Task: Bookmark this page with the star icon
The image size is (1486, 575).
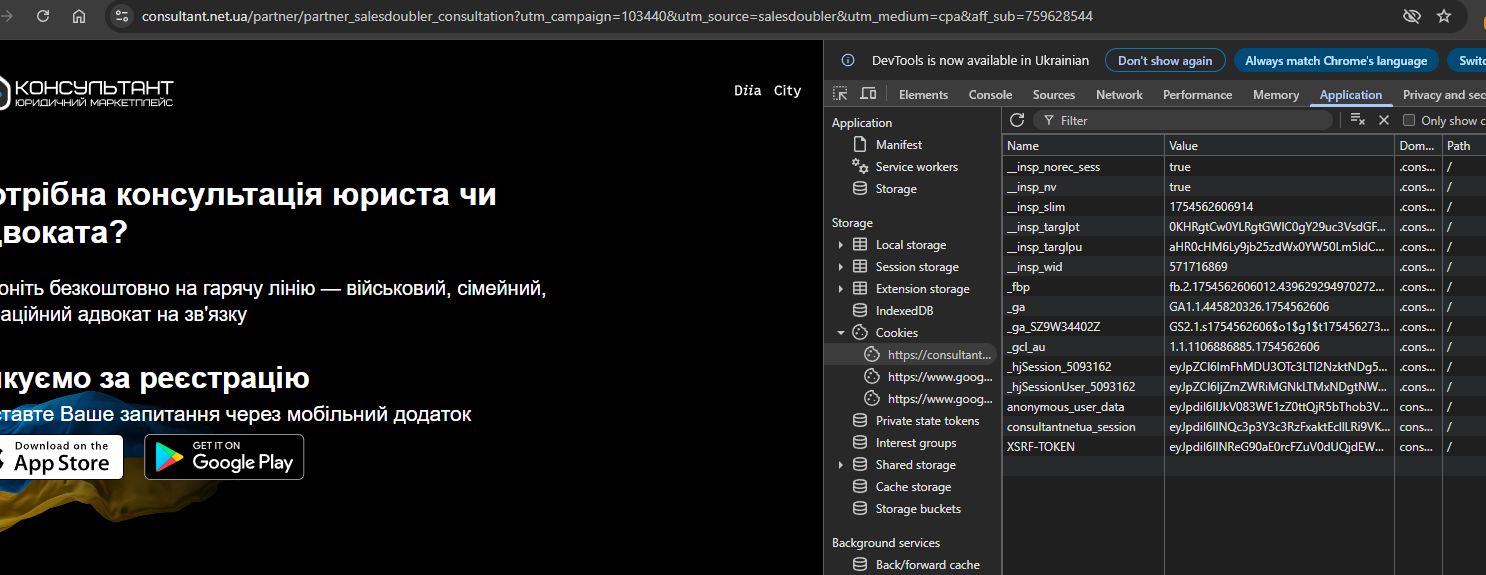Action: 1444,16
